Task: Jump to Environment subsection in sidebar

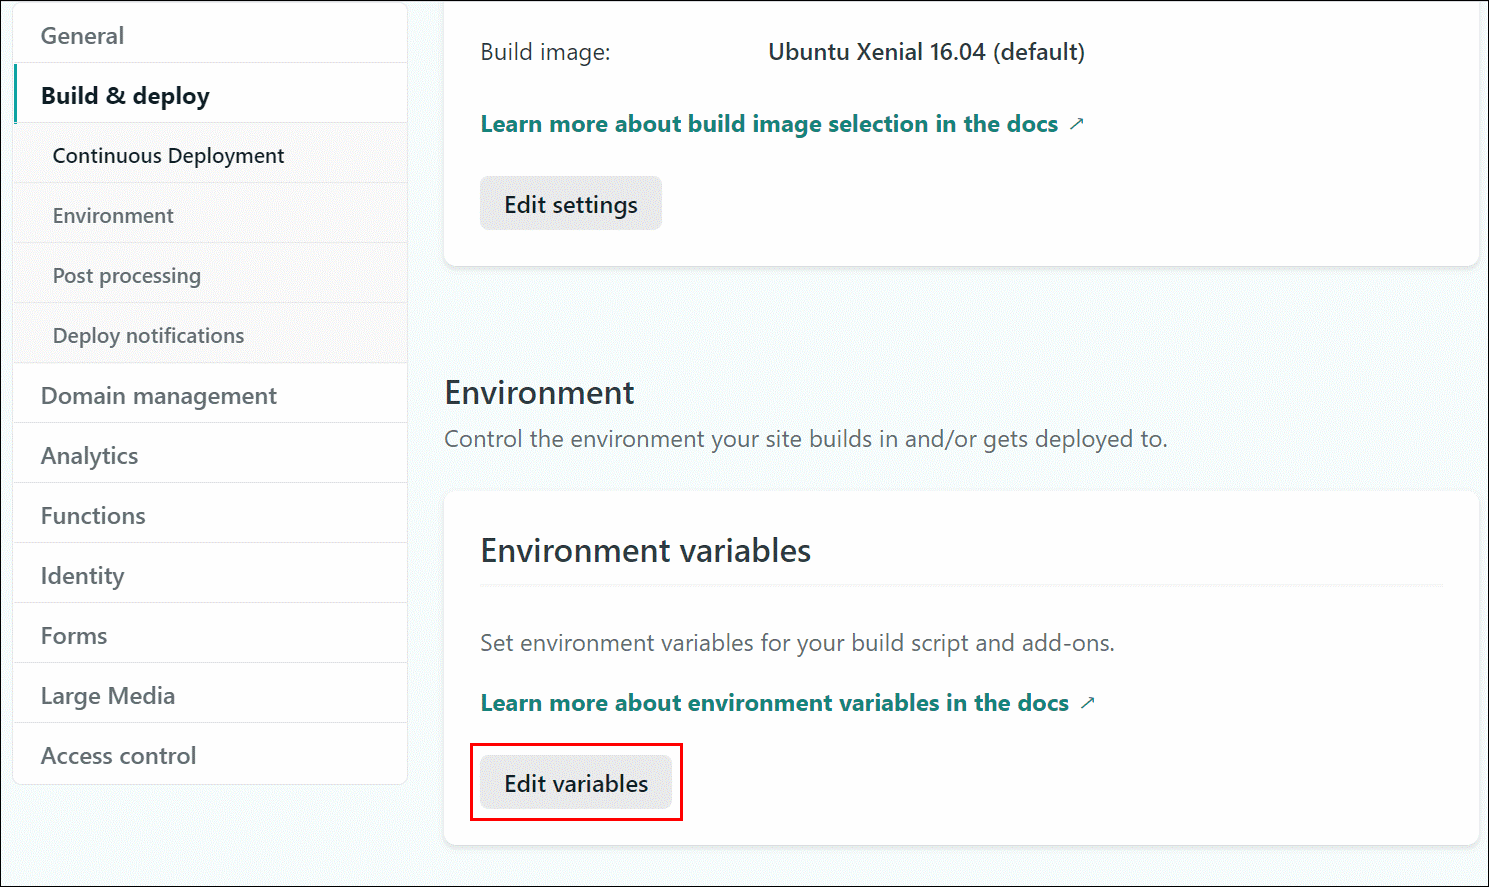Action: [x=113, y=216]
